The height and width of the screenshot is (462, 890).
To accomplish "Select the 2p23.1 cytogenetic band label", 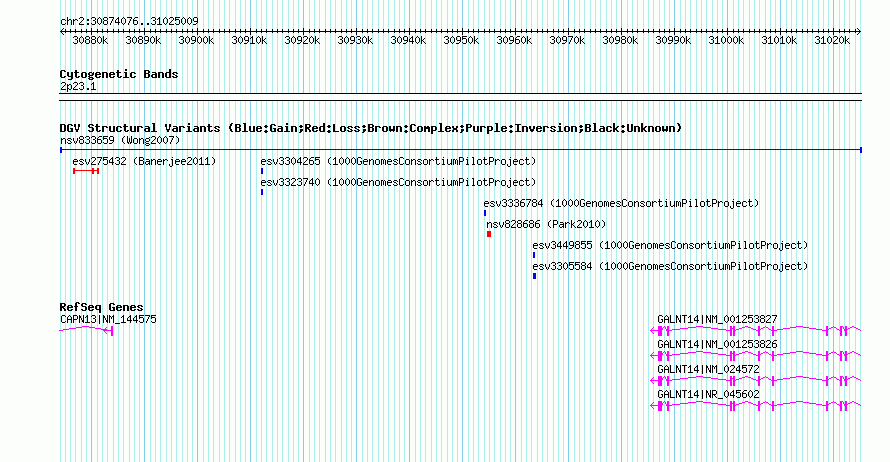I will click(x=78, y=86).
